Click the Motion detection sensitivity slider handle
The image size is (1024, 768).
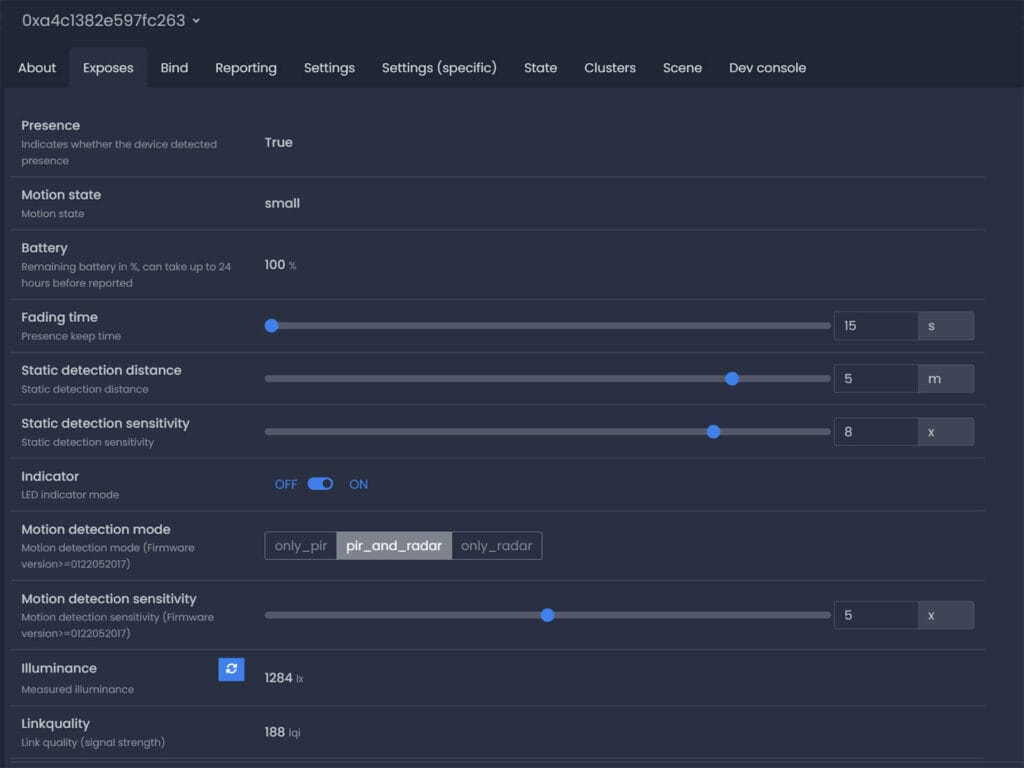click(x=547, y=615)
